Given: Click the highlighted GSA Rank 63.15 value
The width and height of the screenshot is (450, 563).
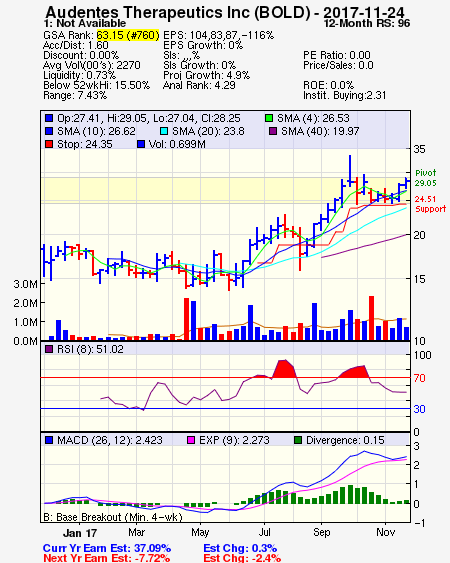Looking at the screenshot, I should tap(128, 35).
